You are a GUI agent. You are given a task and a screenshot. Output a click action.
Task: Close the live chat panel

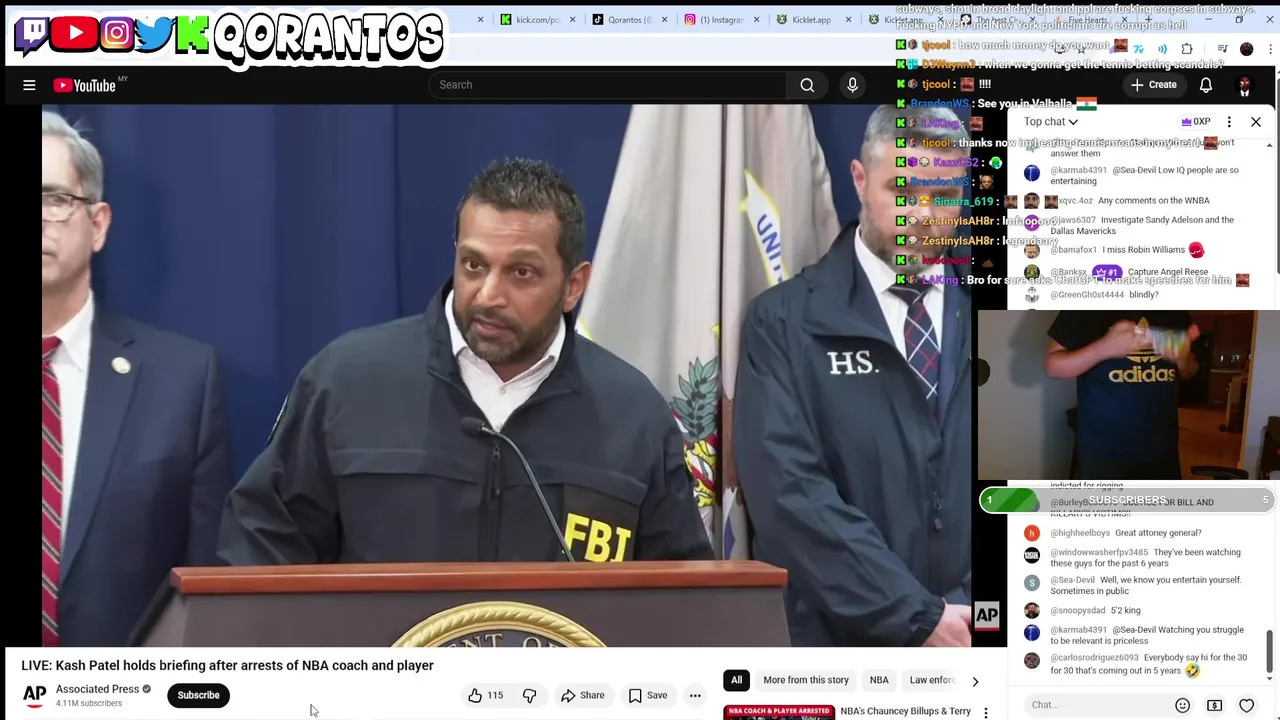(1256, 122)
